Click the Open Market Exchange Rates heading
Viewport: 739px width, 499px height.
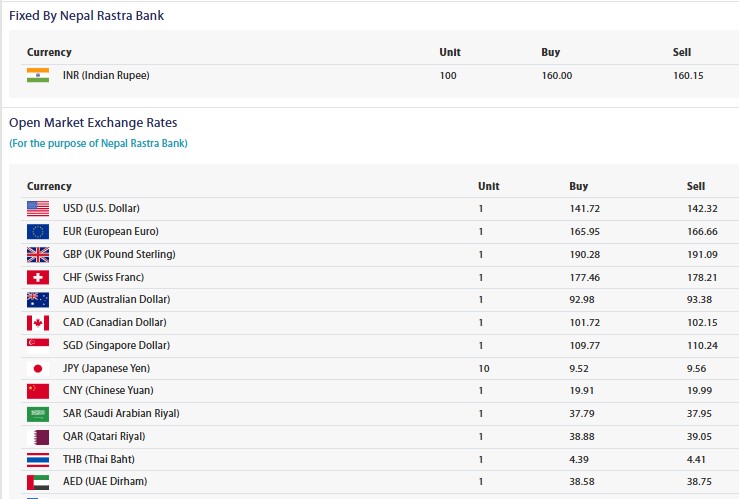click(x=93, y=123)
